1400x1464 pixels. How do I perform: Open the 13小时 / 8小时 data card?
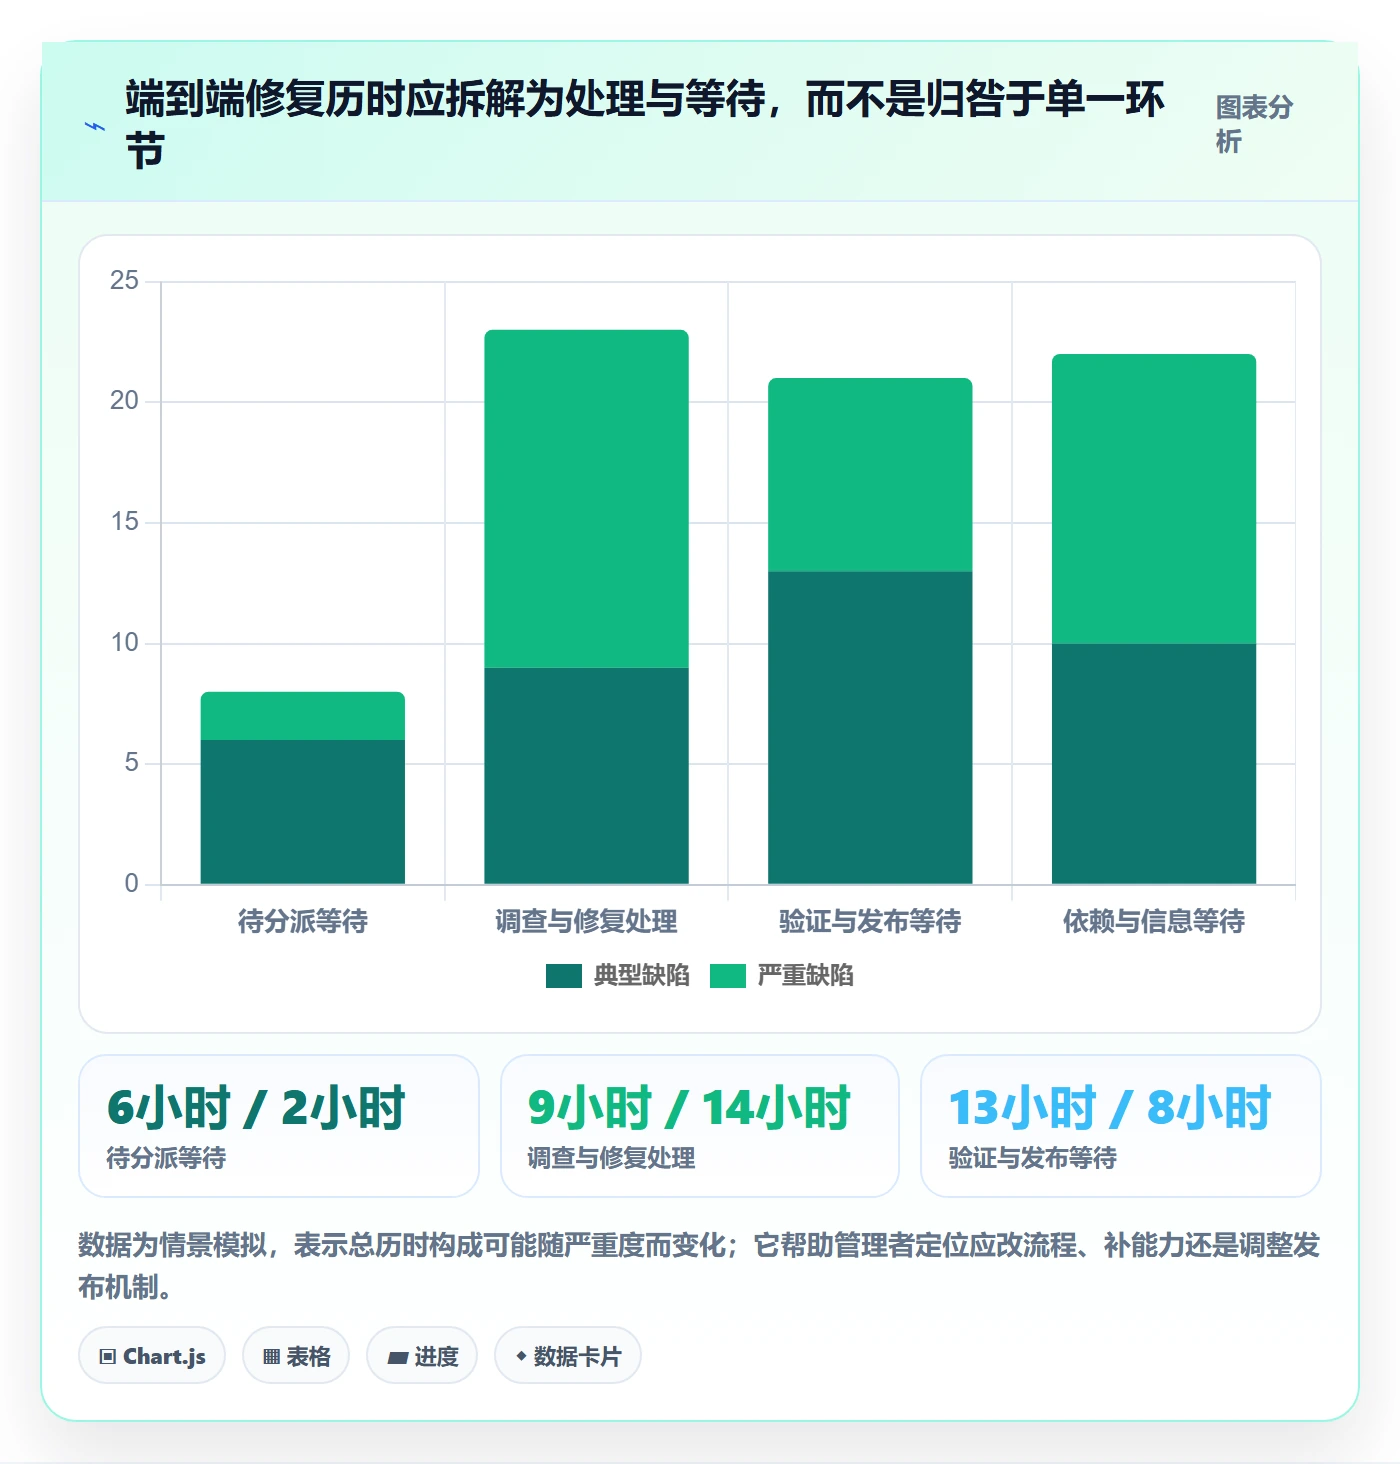(1121, 1126)
